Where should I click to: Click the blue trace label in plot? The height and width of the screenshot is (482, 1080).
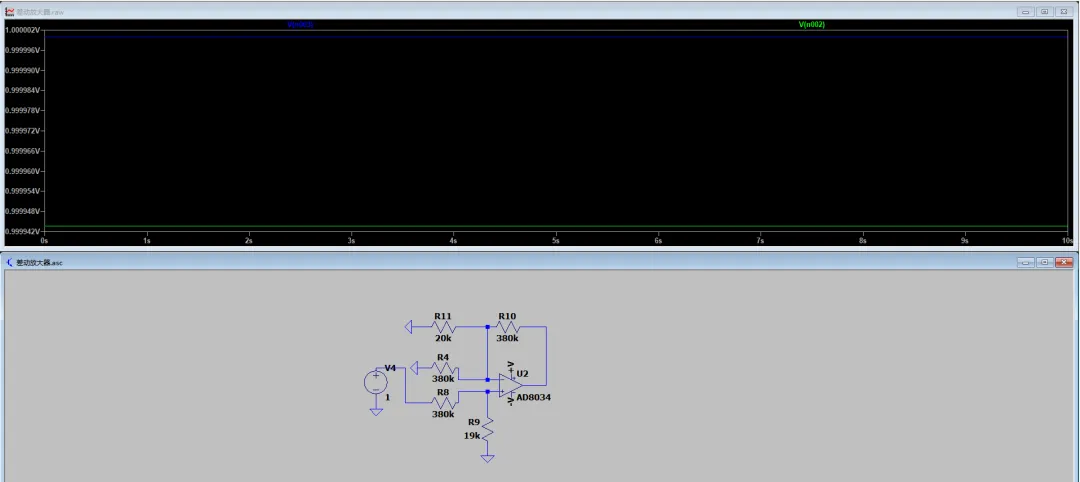(300, 24)
